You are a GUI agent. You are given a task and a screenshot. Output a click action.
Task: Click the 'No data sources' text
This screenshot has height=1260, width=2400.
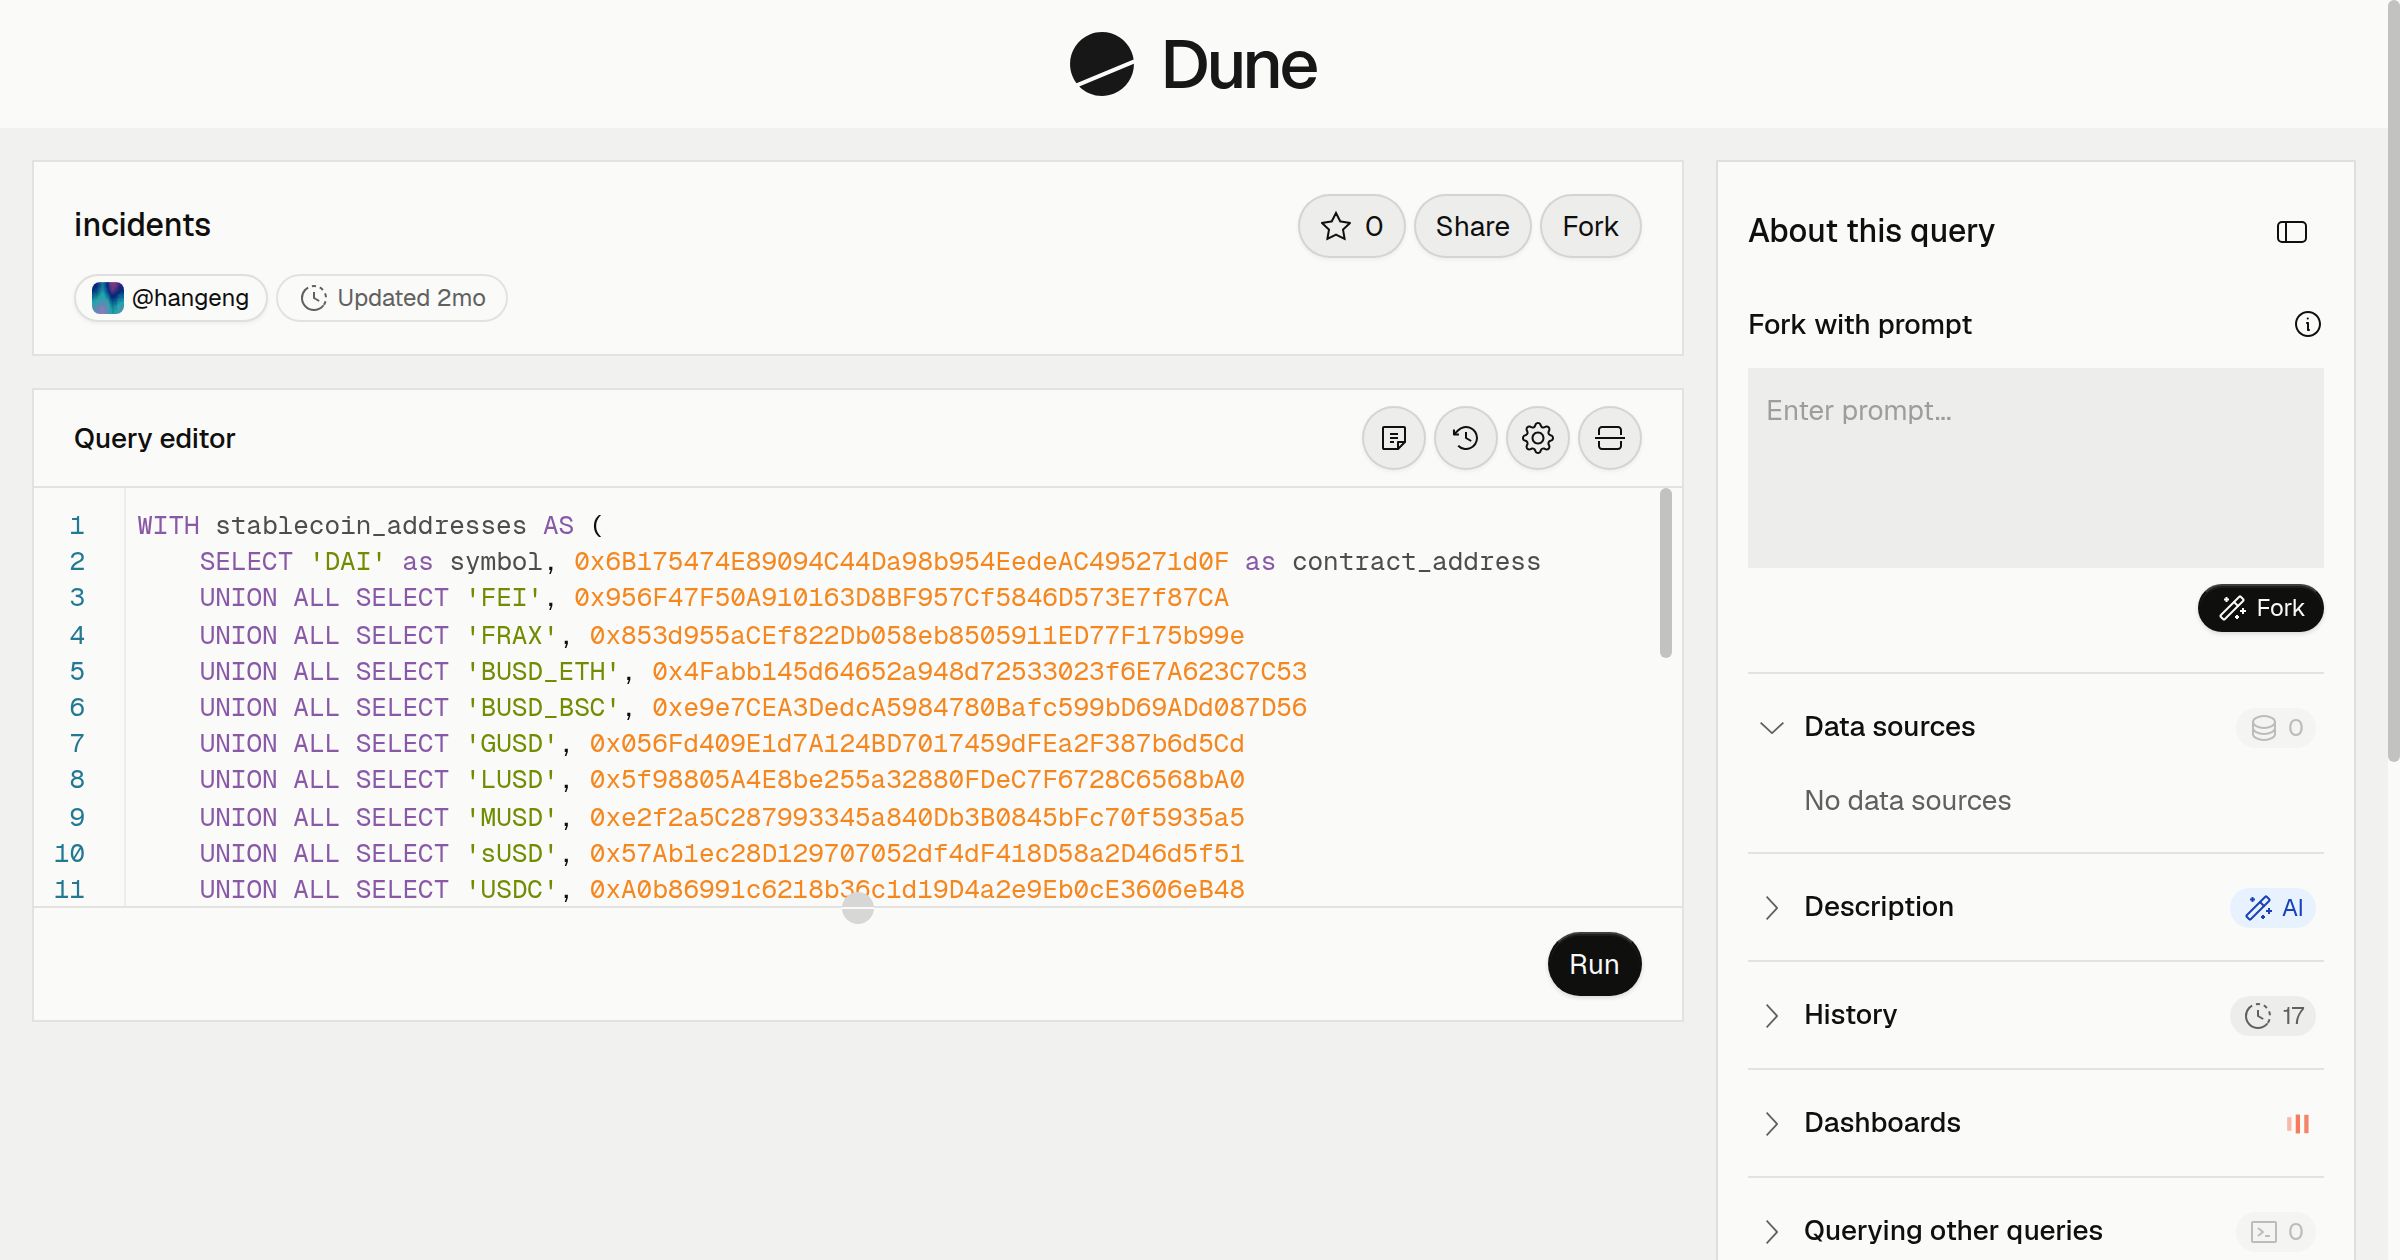point(1907,800)
